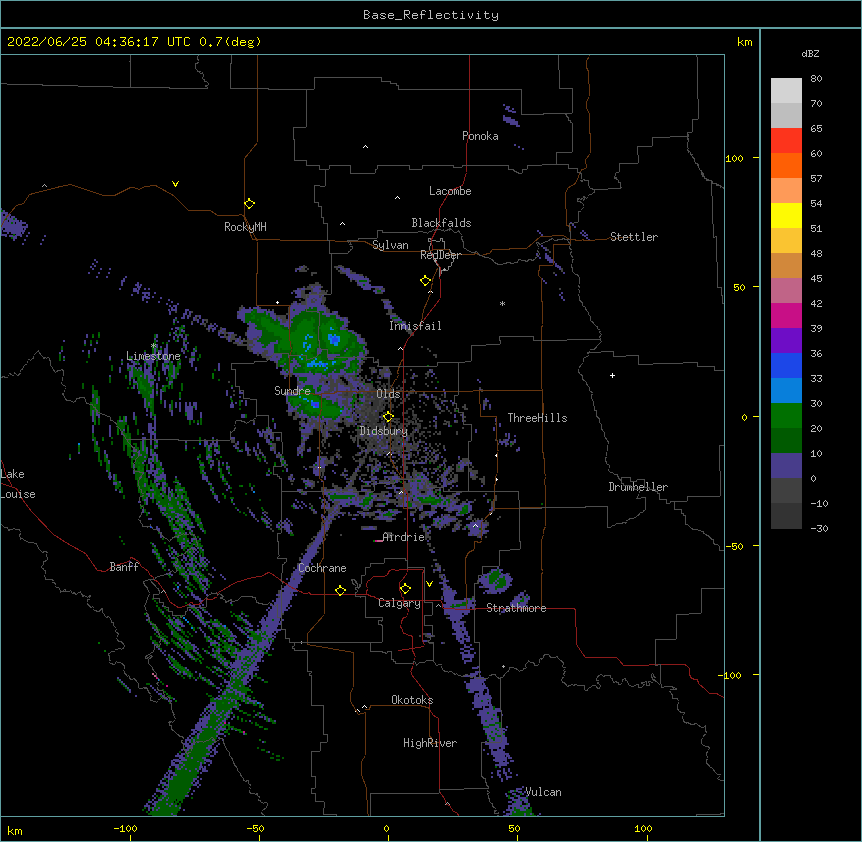Click the yellow station marker near RockyMH
The height and width of the screenshot is (842, 862).
tap(249, 203)
